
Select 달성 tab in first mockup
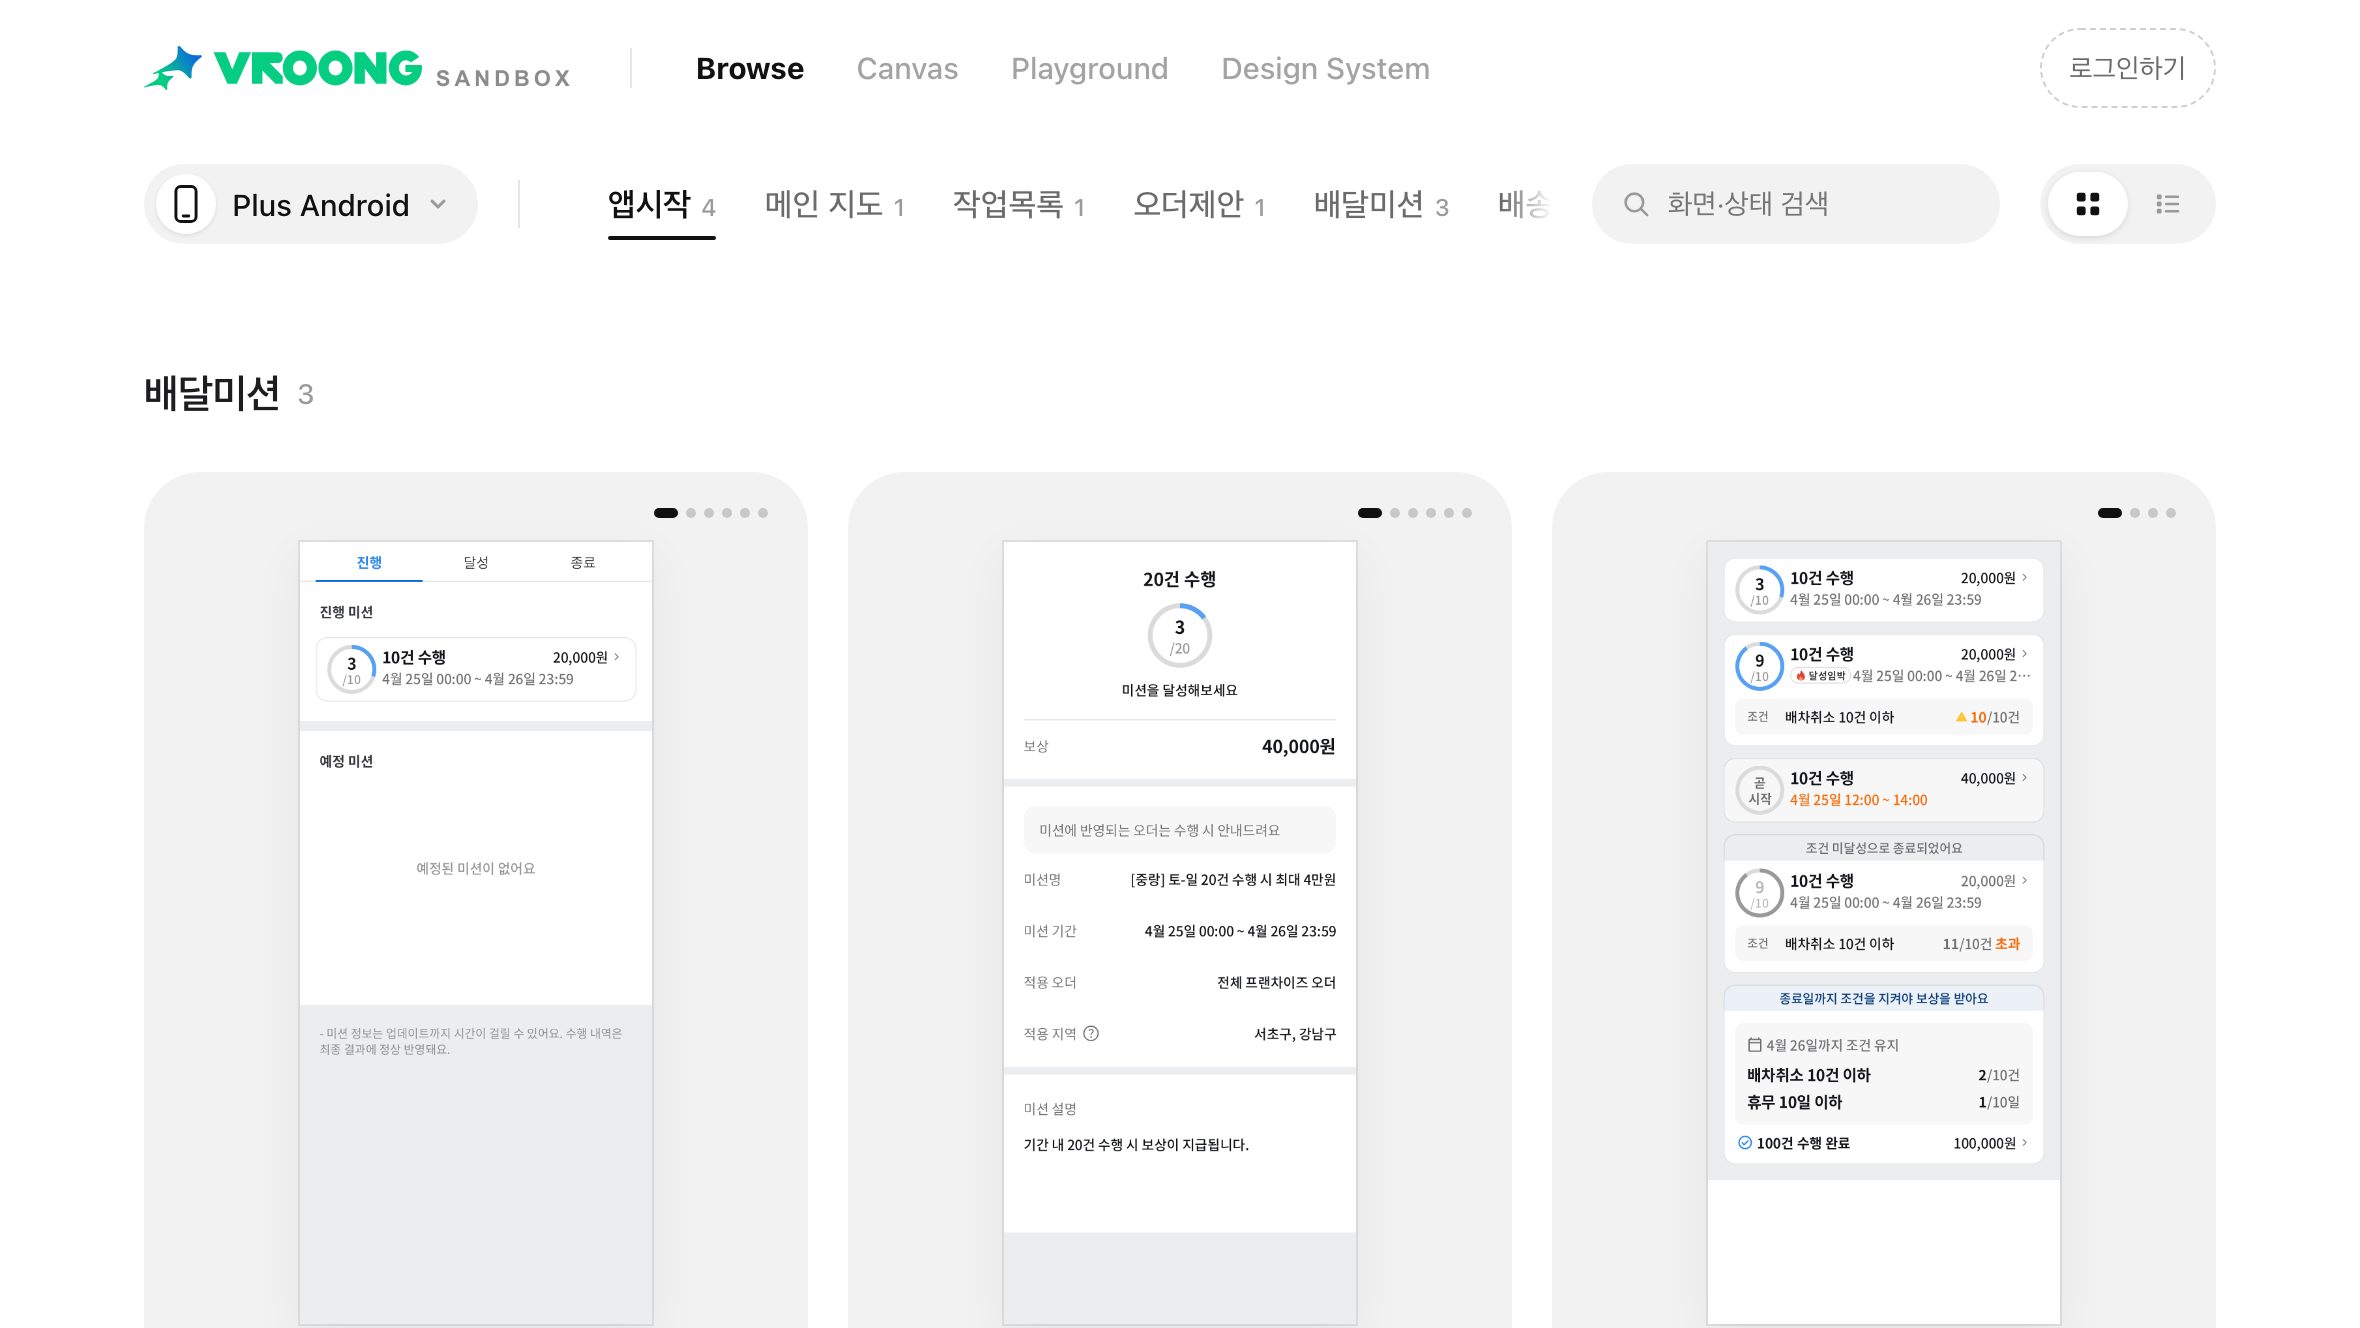[476, 562]
